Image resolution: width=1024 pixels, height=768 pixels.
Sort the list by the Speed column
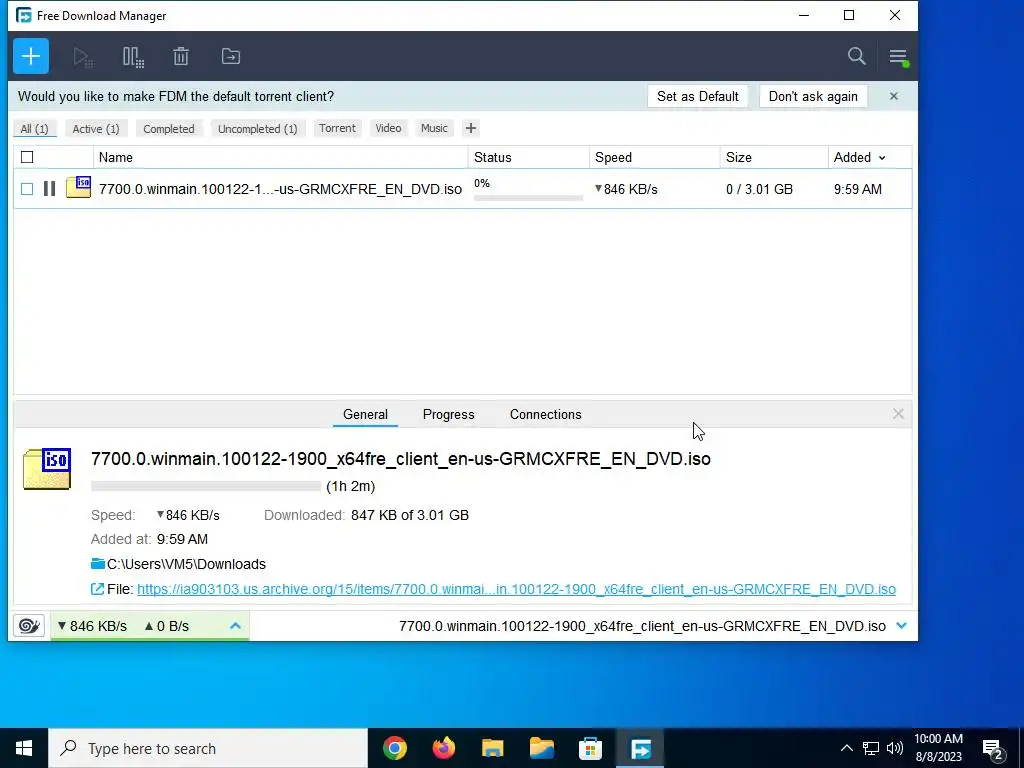654,157
